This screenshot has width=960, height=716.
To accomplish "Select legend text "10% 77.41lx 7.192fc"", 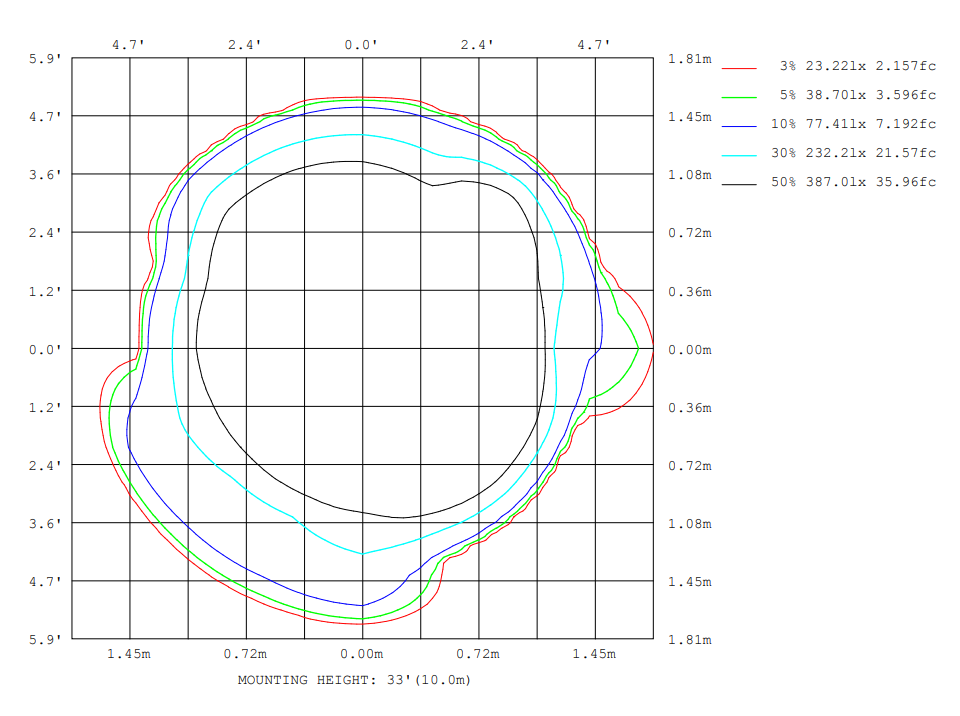I will (x=853, y=124).
